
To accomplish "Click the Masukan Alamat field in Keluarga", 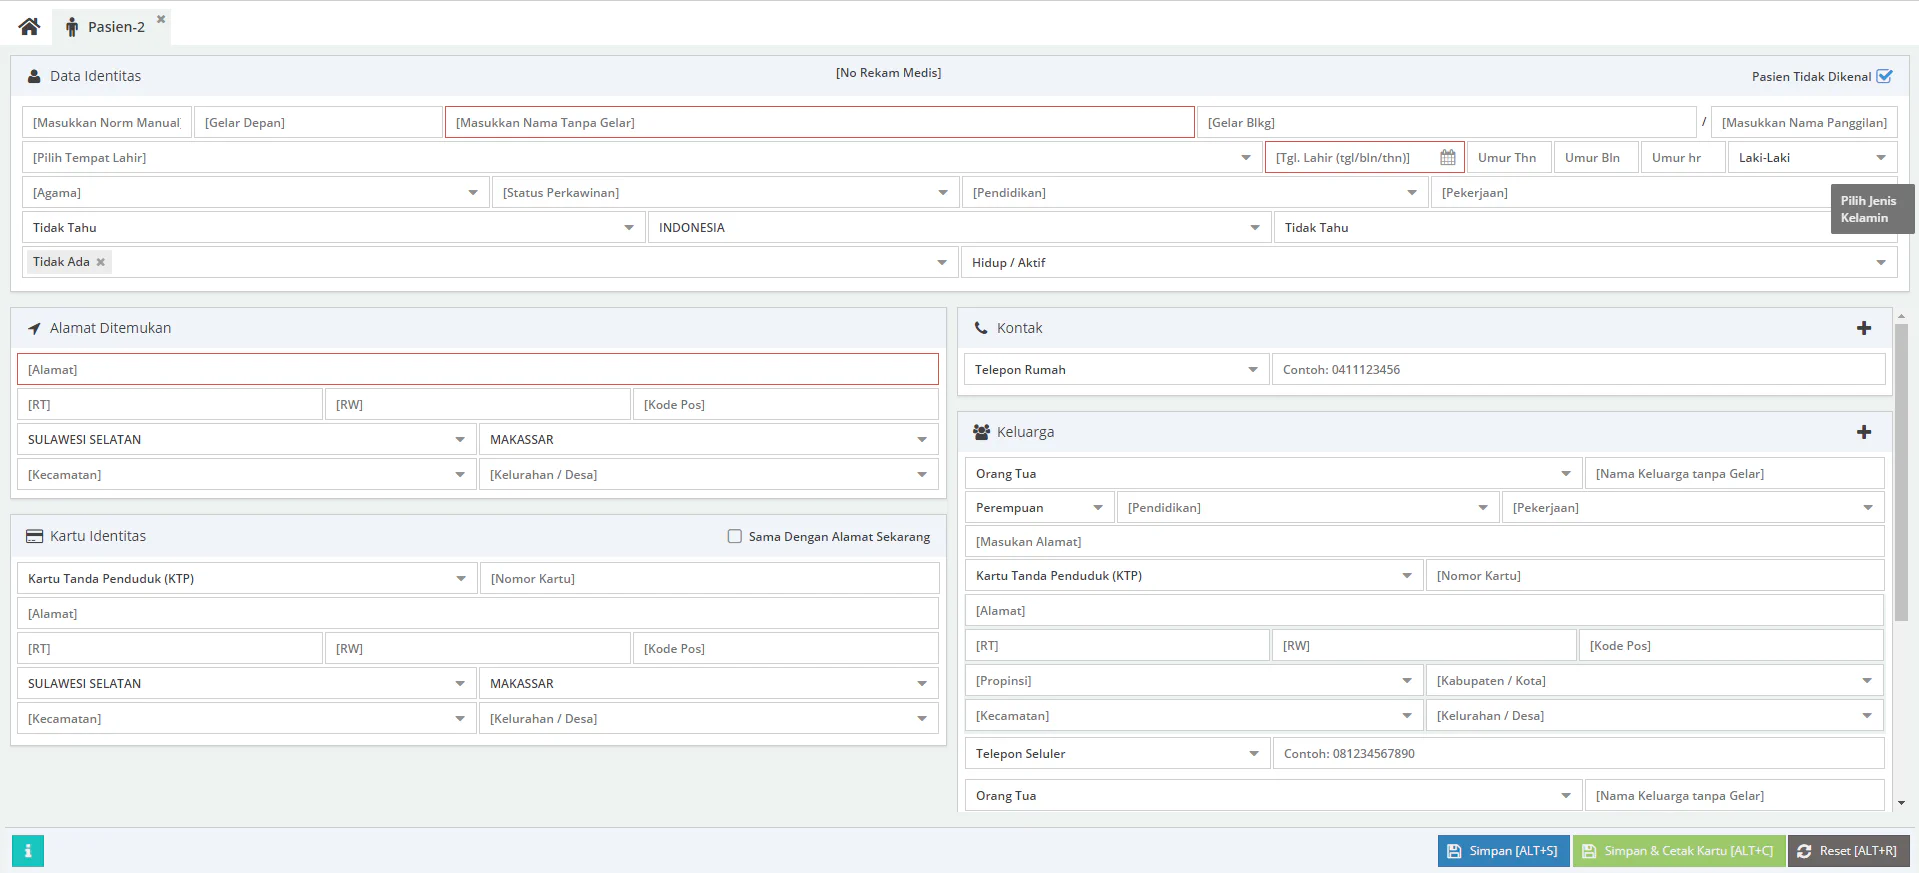I will pos(1424,541).
